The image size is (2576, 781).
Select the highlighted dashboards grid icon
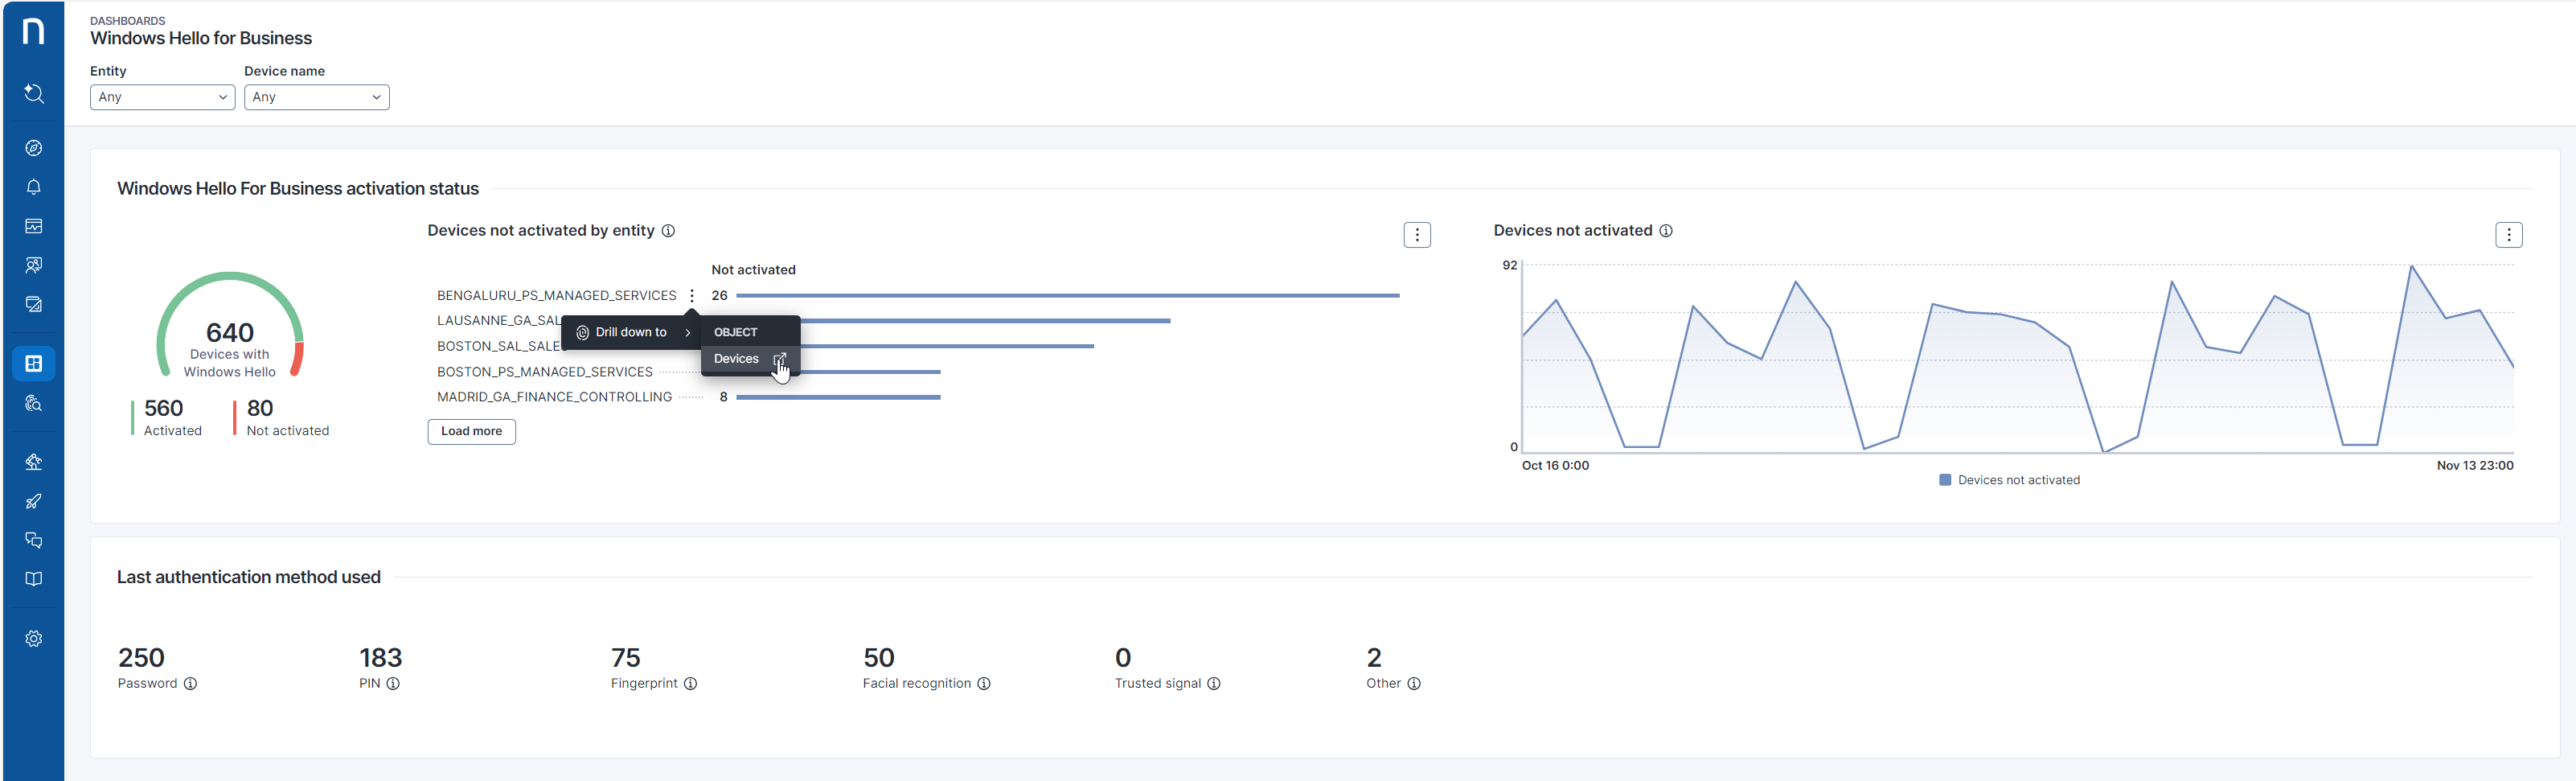[33, 364]
